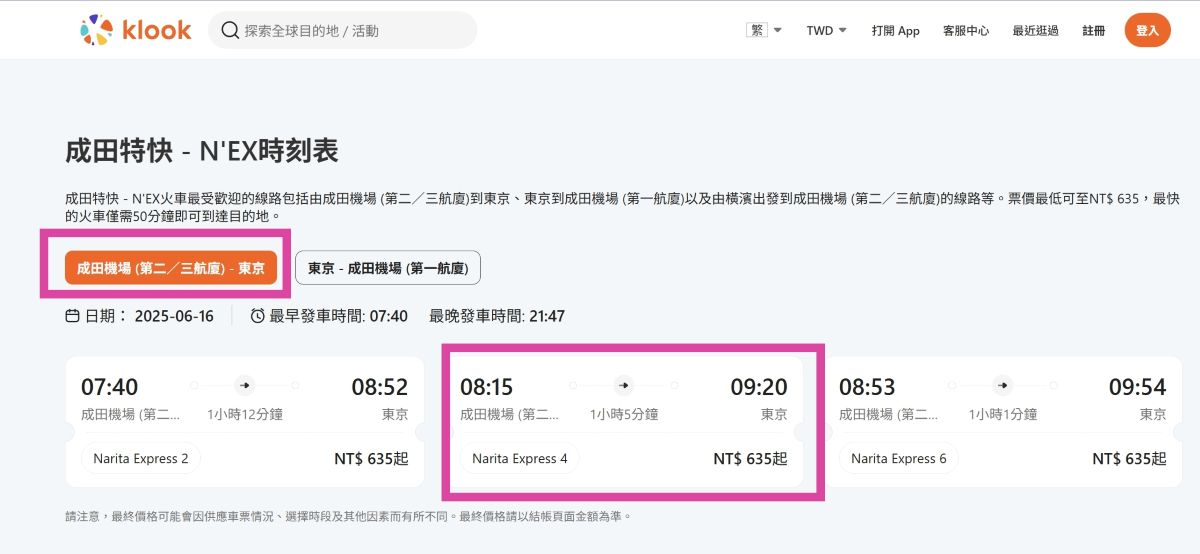Click the arrow icon in the 07:40 card
This screenshot has width=1200, height=554.
pos(245,385)
